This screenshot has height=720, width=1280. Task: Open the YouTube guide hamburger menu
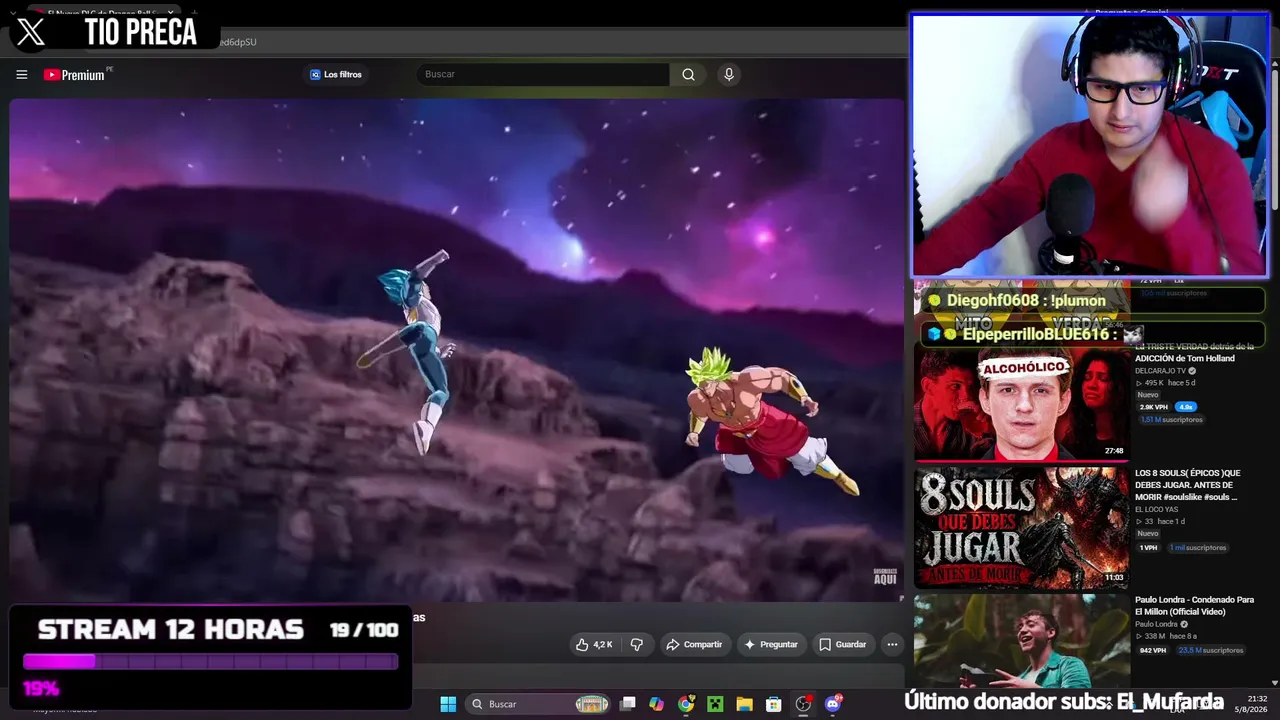pyautogui.click(x=21, y=74)
